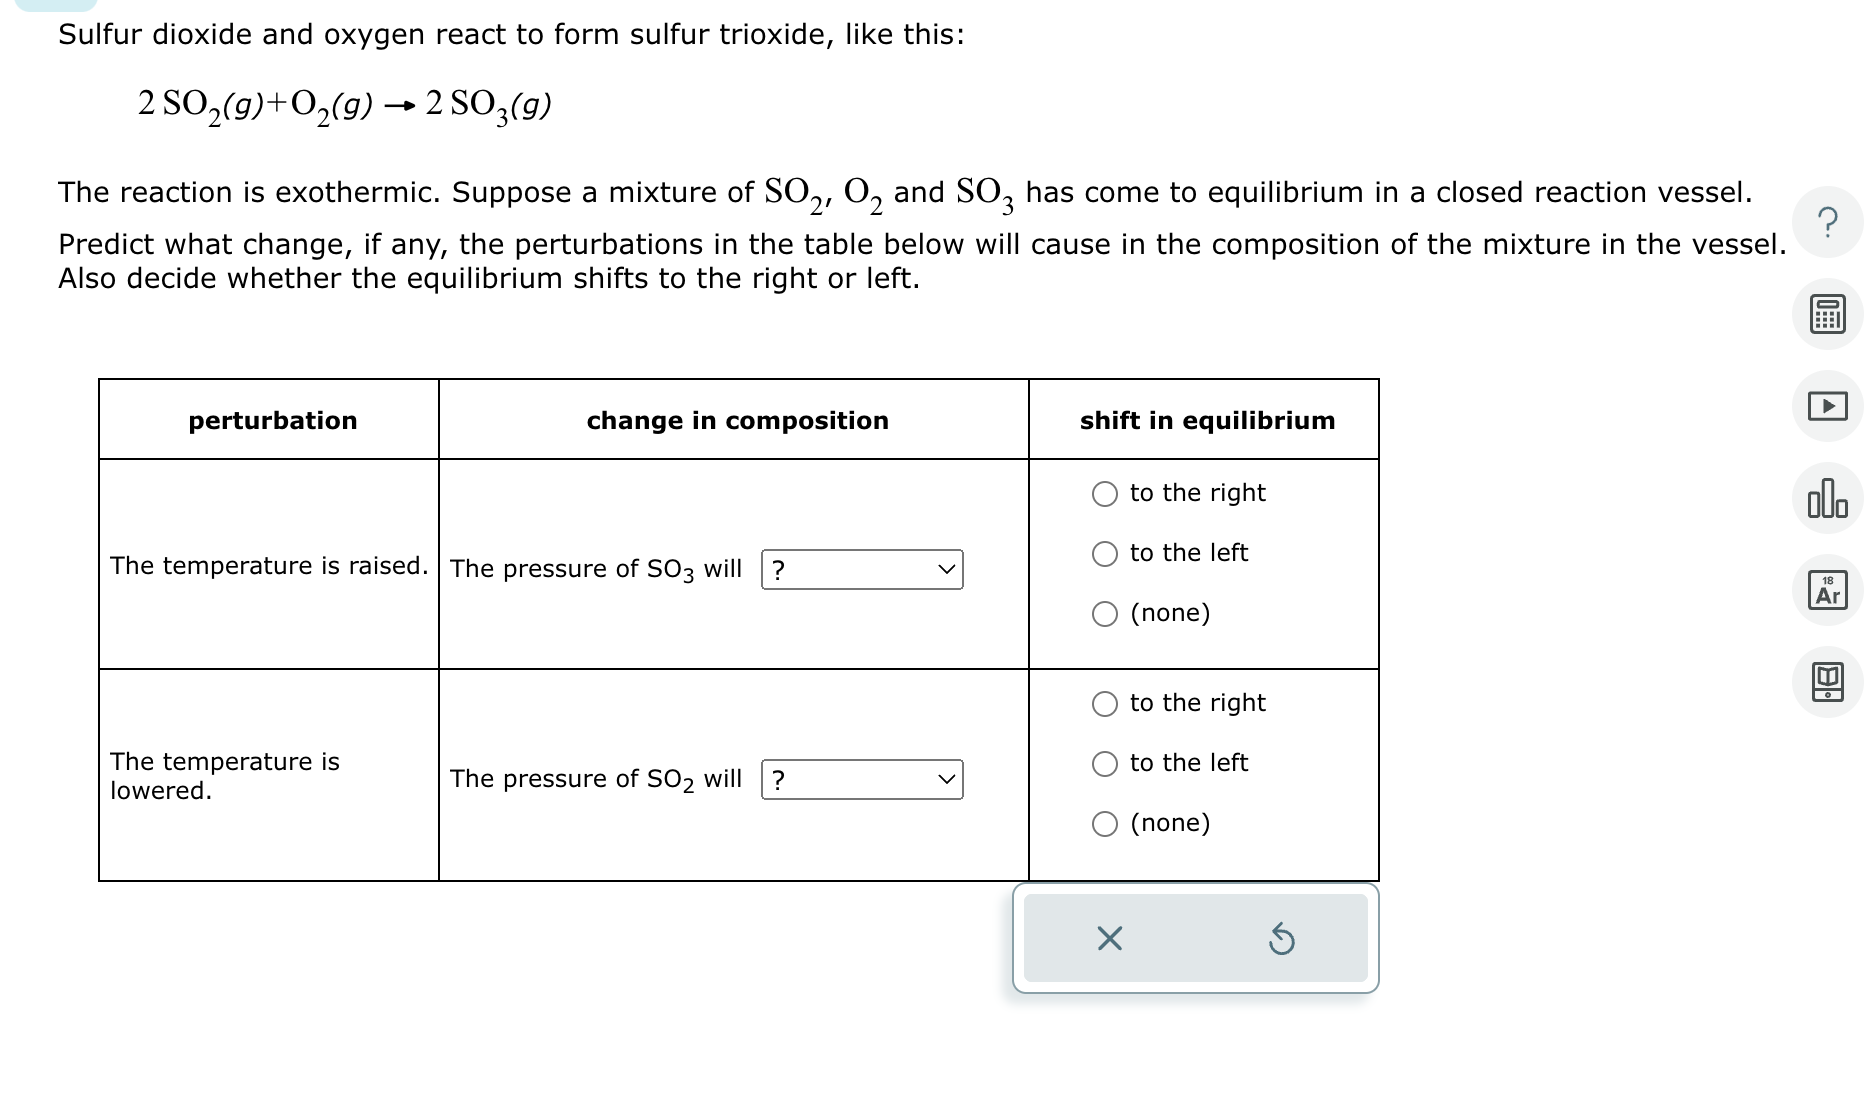Select 'to the right' in the second row
Image resolution: width=1866 pixels, height=1102 pixels.
(x=1105, y=702)
